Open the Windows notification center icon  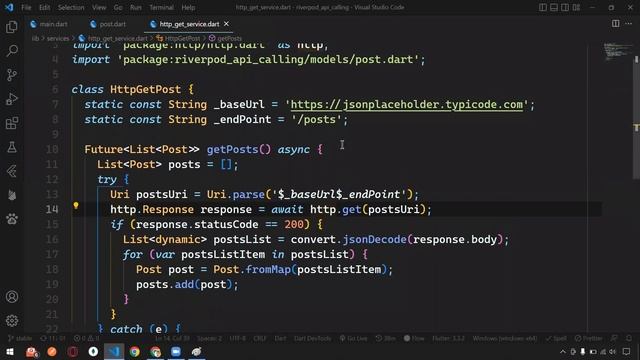pyautogui.click(x=627, y=351)
